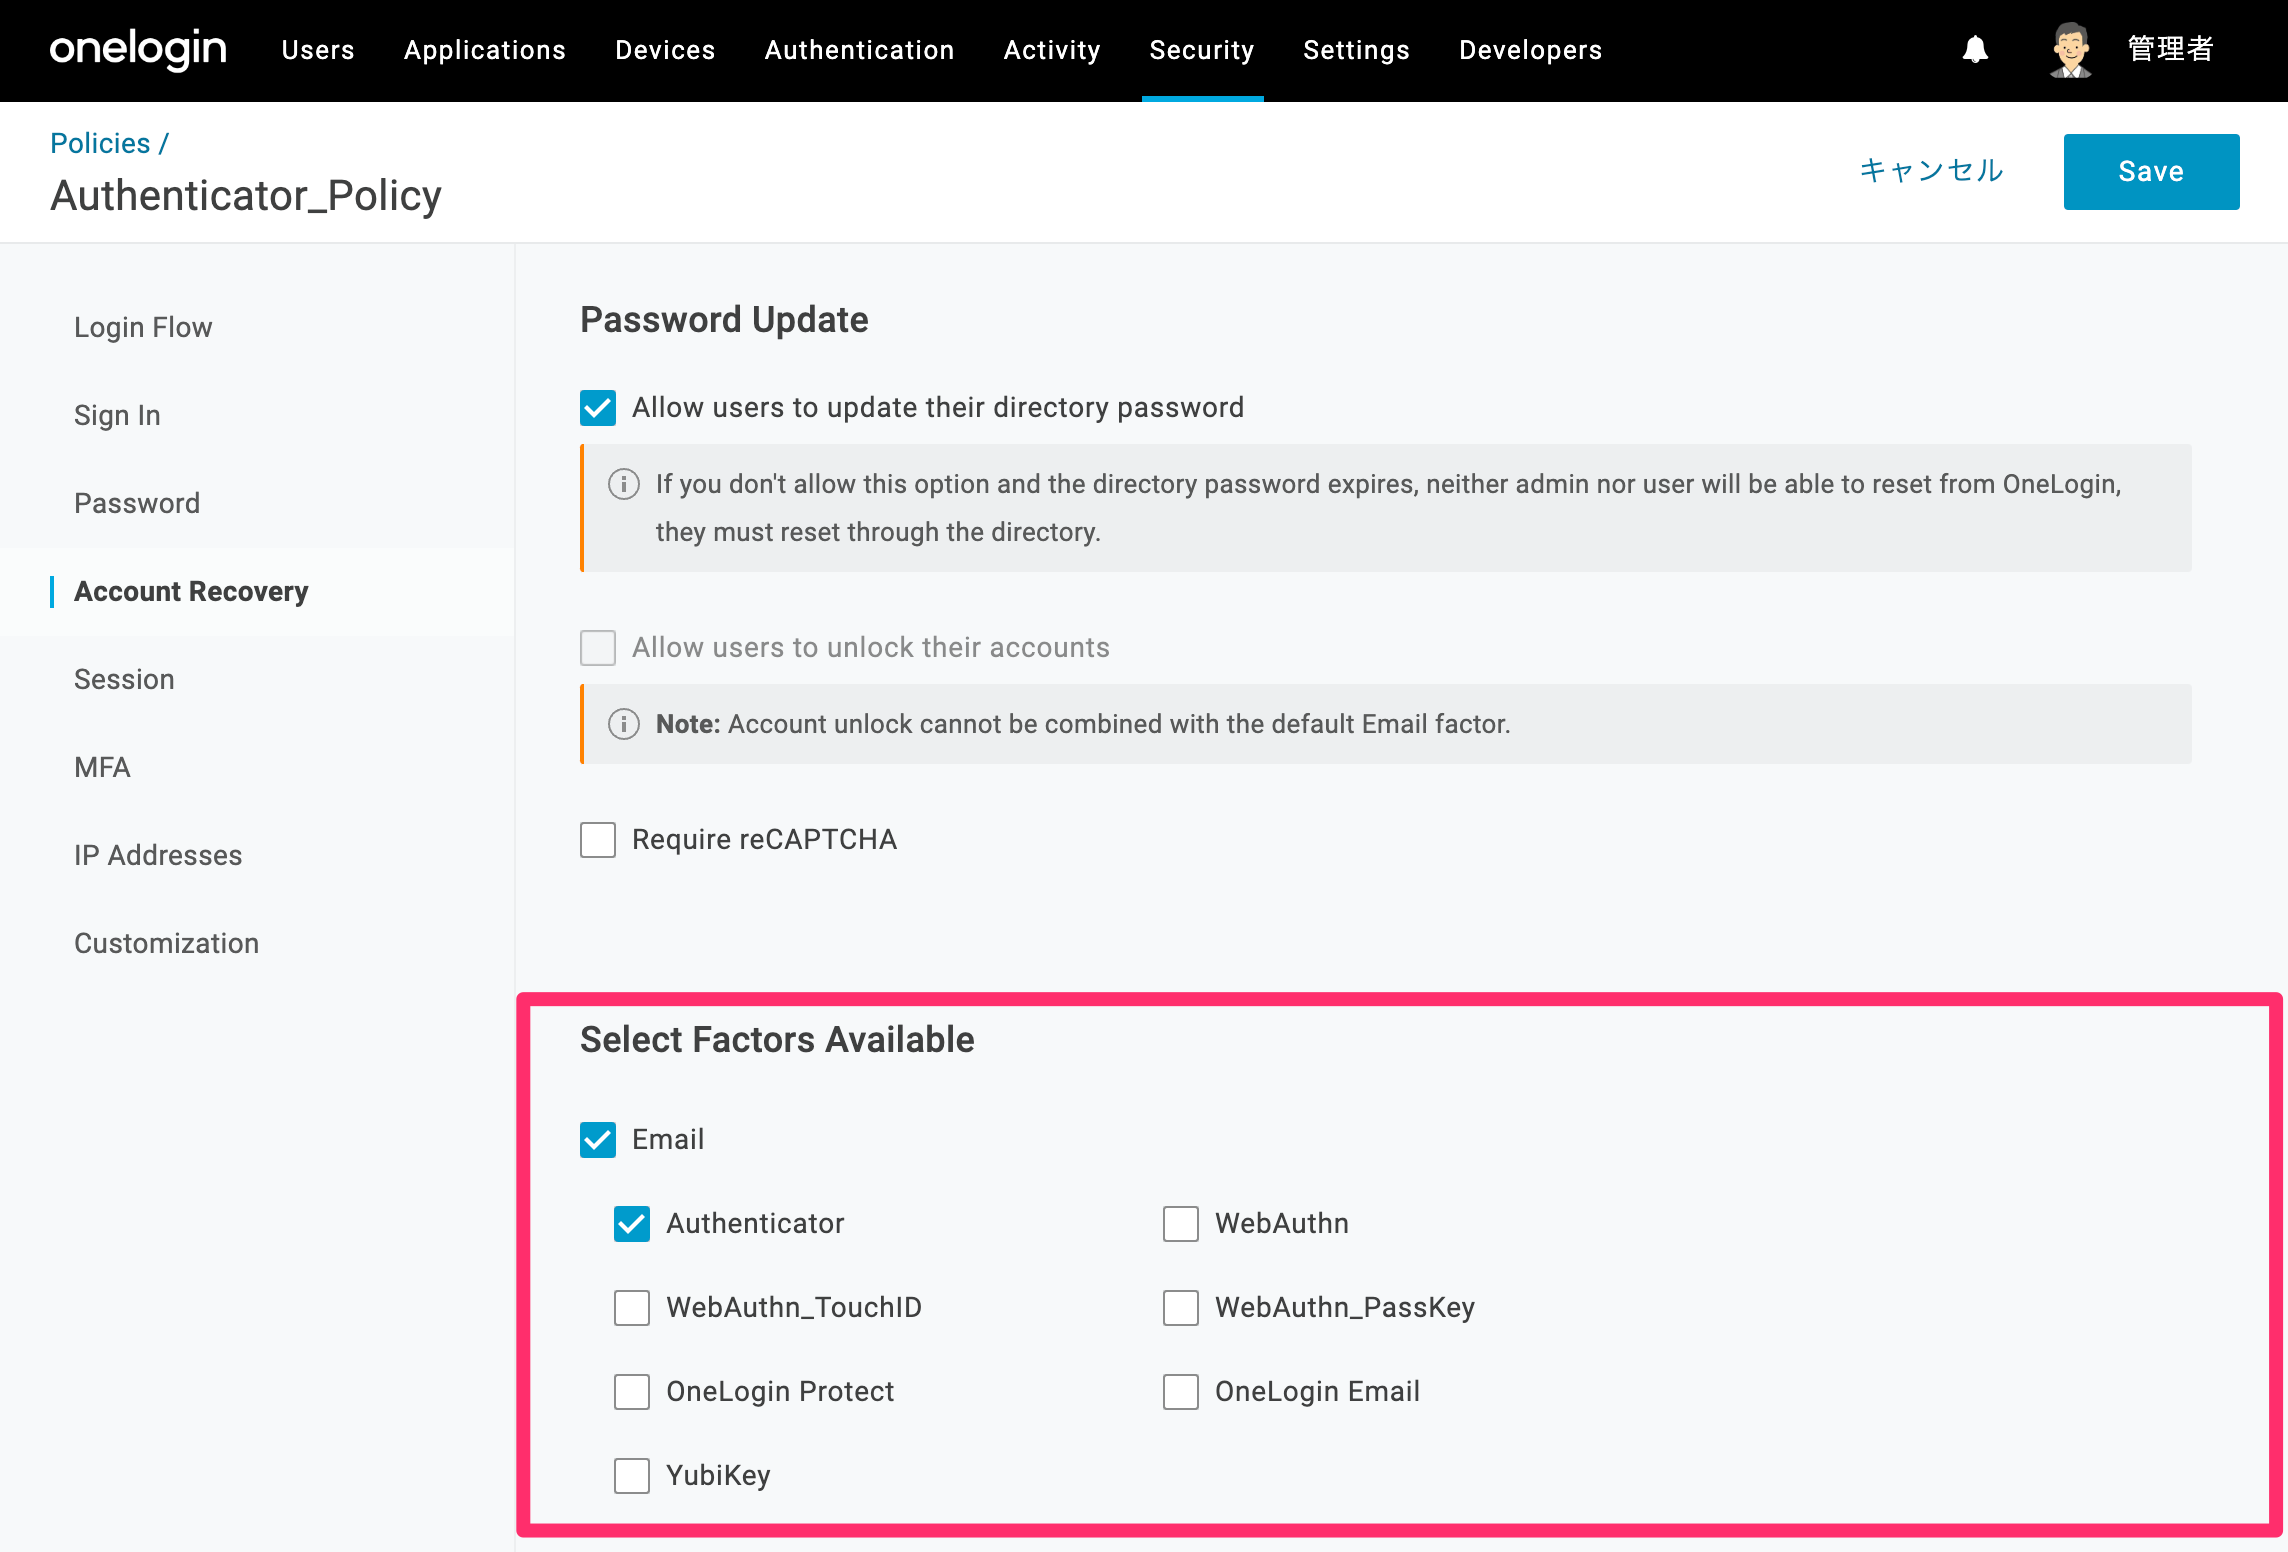The height and width of the screenshot is (1552, 2288).
Task: Click info icon next to account unlock note
Action: click(x=624, y=724)
